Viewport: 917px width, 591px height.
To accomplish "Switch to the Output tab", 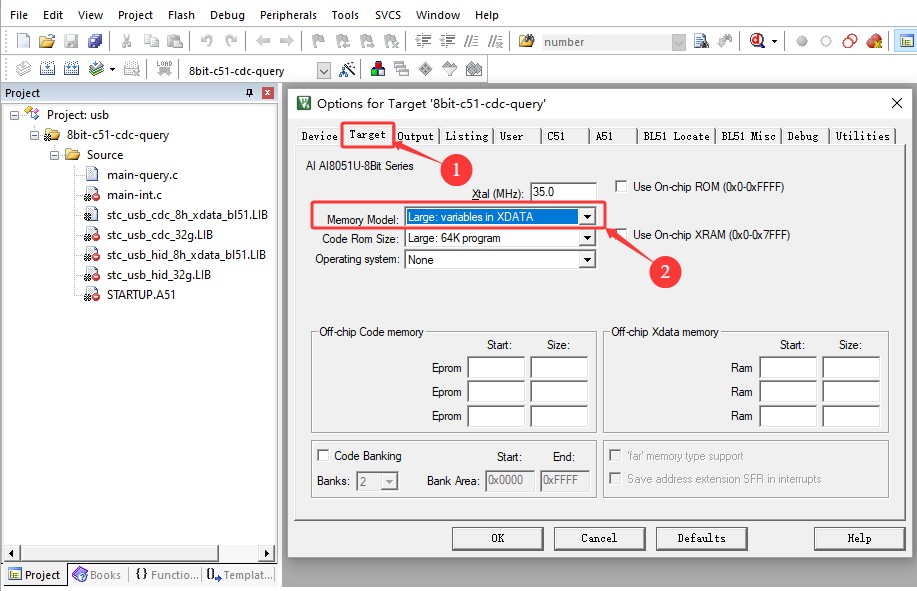I will (x=415, y=136).
